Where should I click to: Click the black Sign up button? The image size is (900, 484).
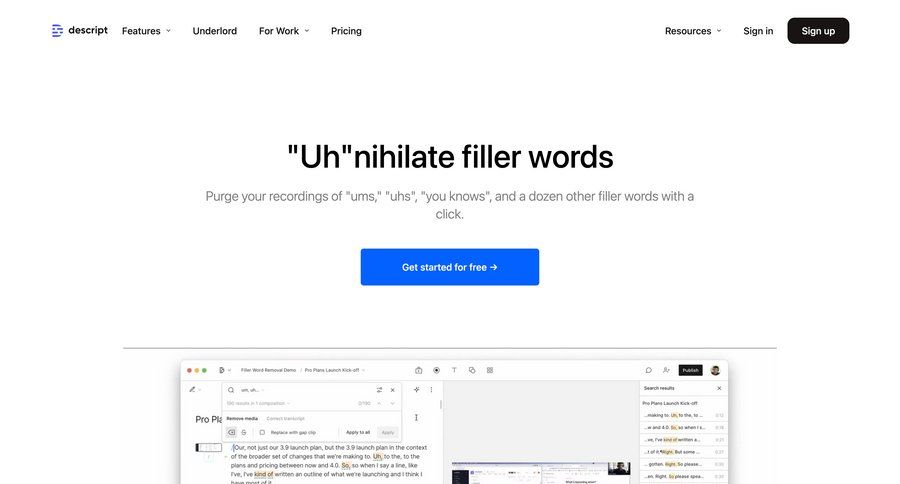pos(818,31)
